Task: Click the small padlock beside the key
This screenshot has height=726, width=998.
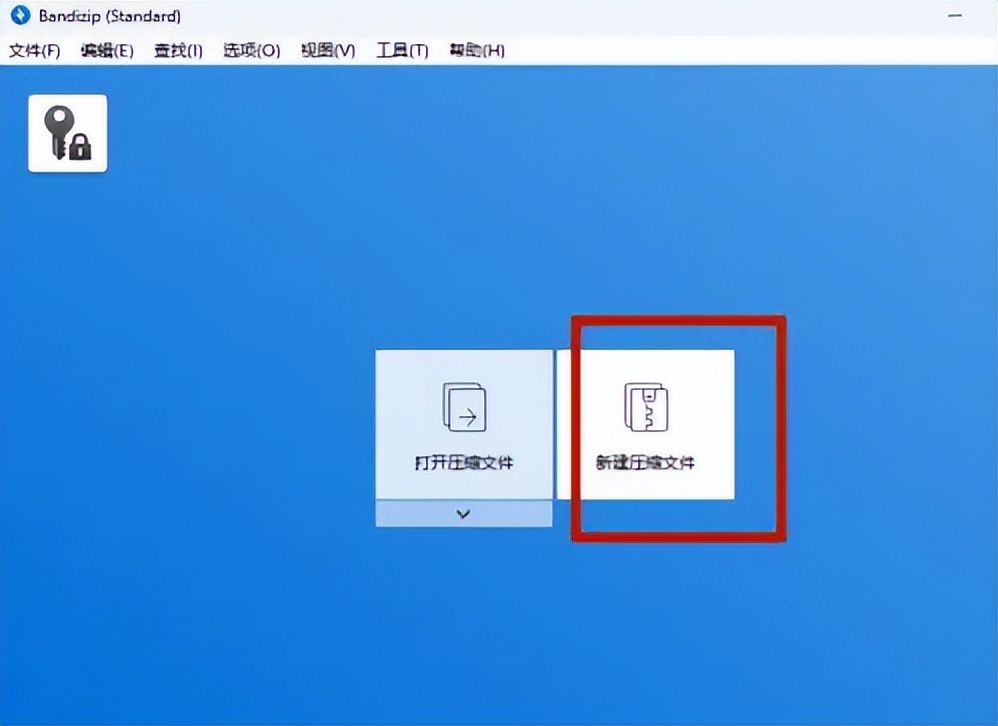Action: tap(80, 146)
